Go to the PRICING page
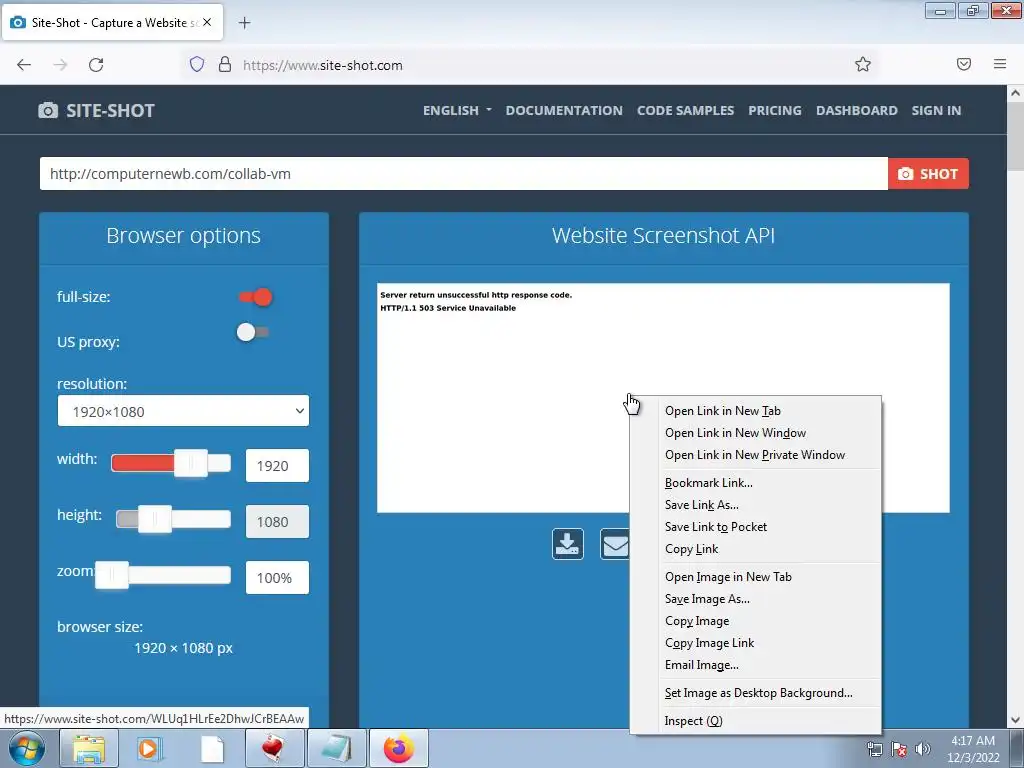Screen dimensions: 1024x768 coord(775,110)
